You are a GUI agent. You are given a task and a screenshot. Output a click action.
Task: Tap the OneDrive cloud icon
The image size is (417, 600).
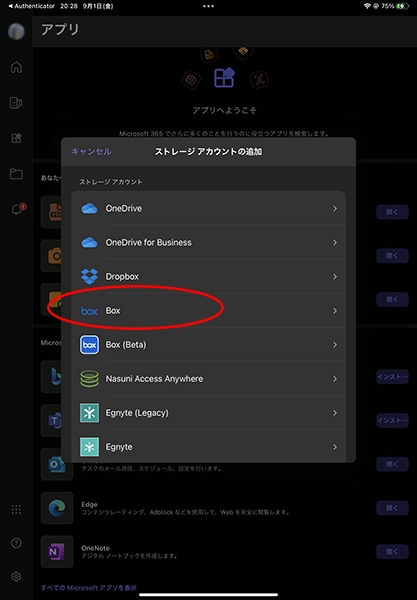click(89, 209)
